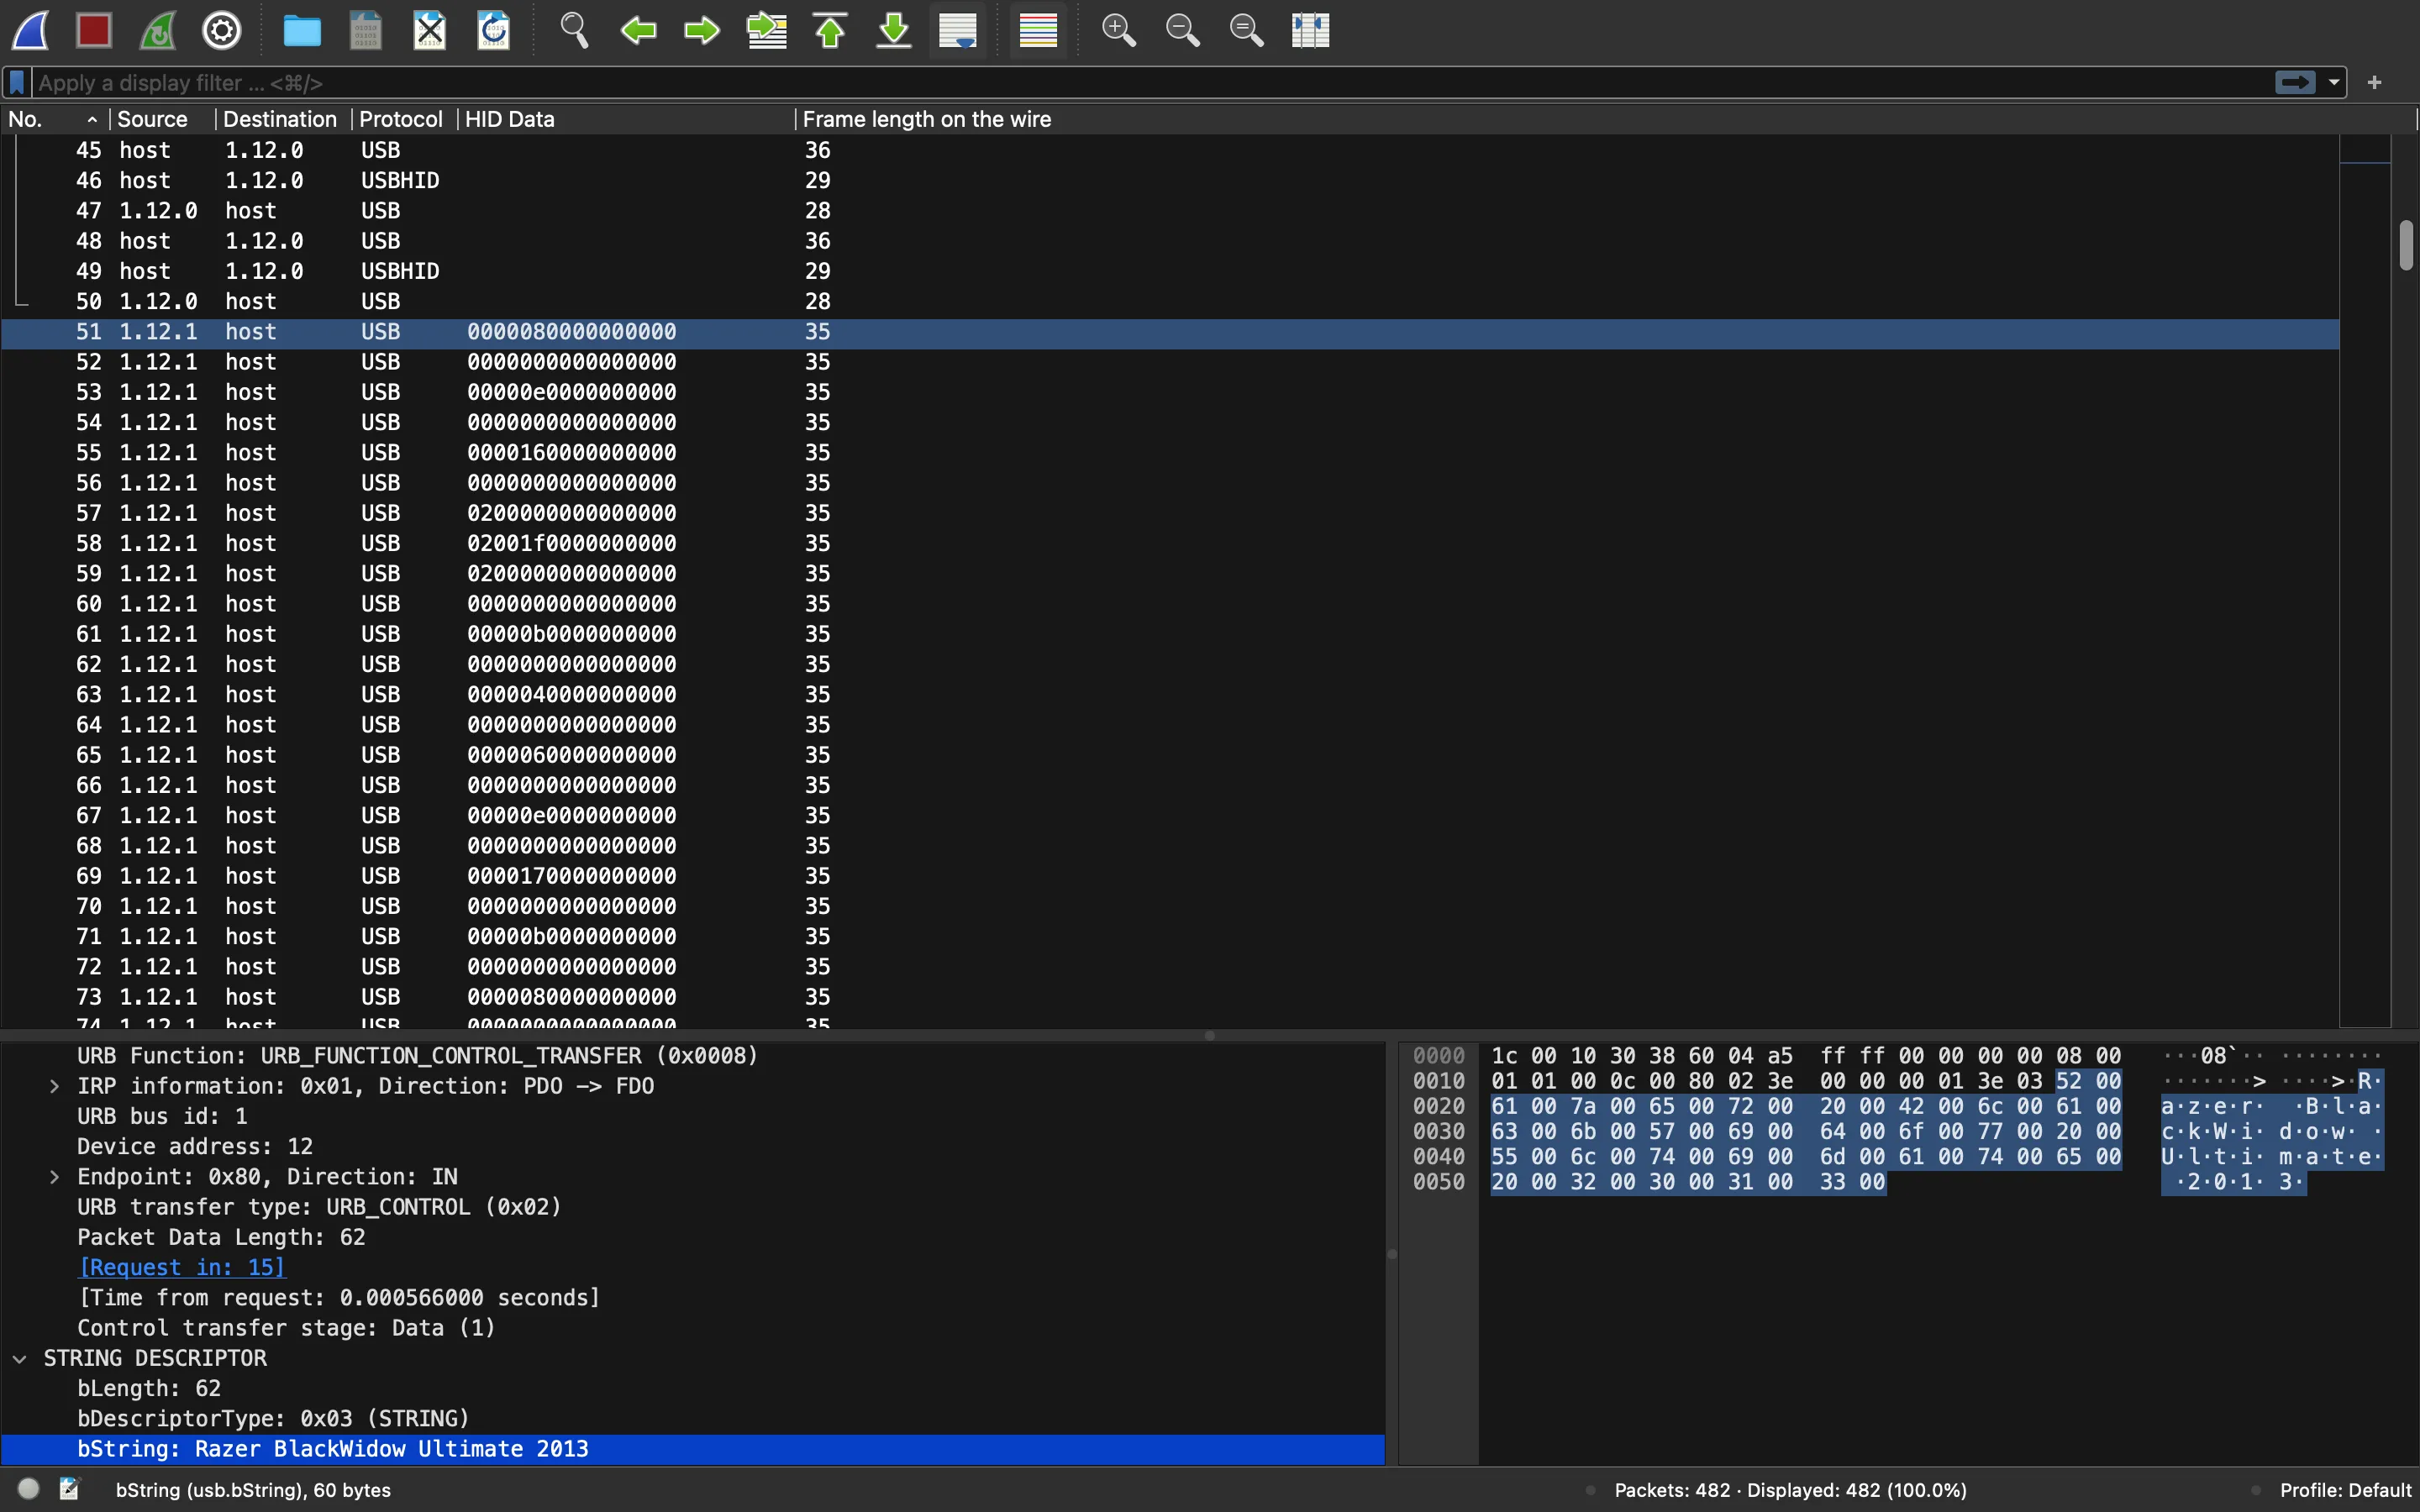Start capturing packets with shark fin icon
2420x1512 pixels.
point(30,30)
